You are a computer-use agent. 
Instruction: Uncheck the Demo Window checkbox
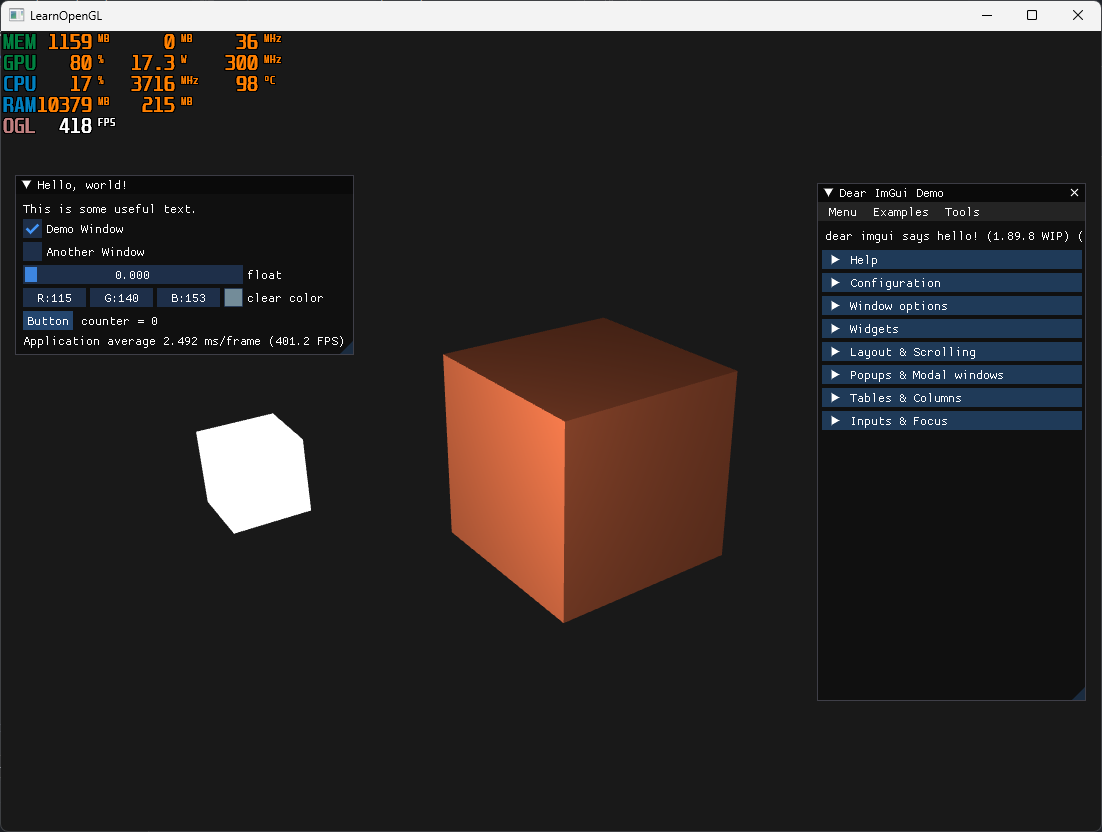(x=33, y=229)
